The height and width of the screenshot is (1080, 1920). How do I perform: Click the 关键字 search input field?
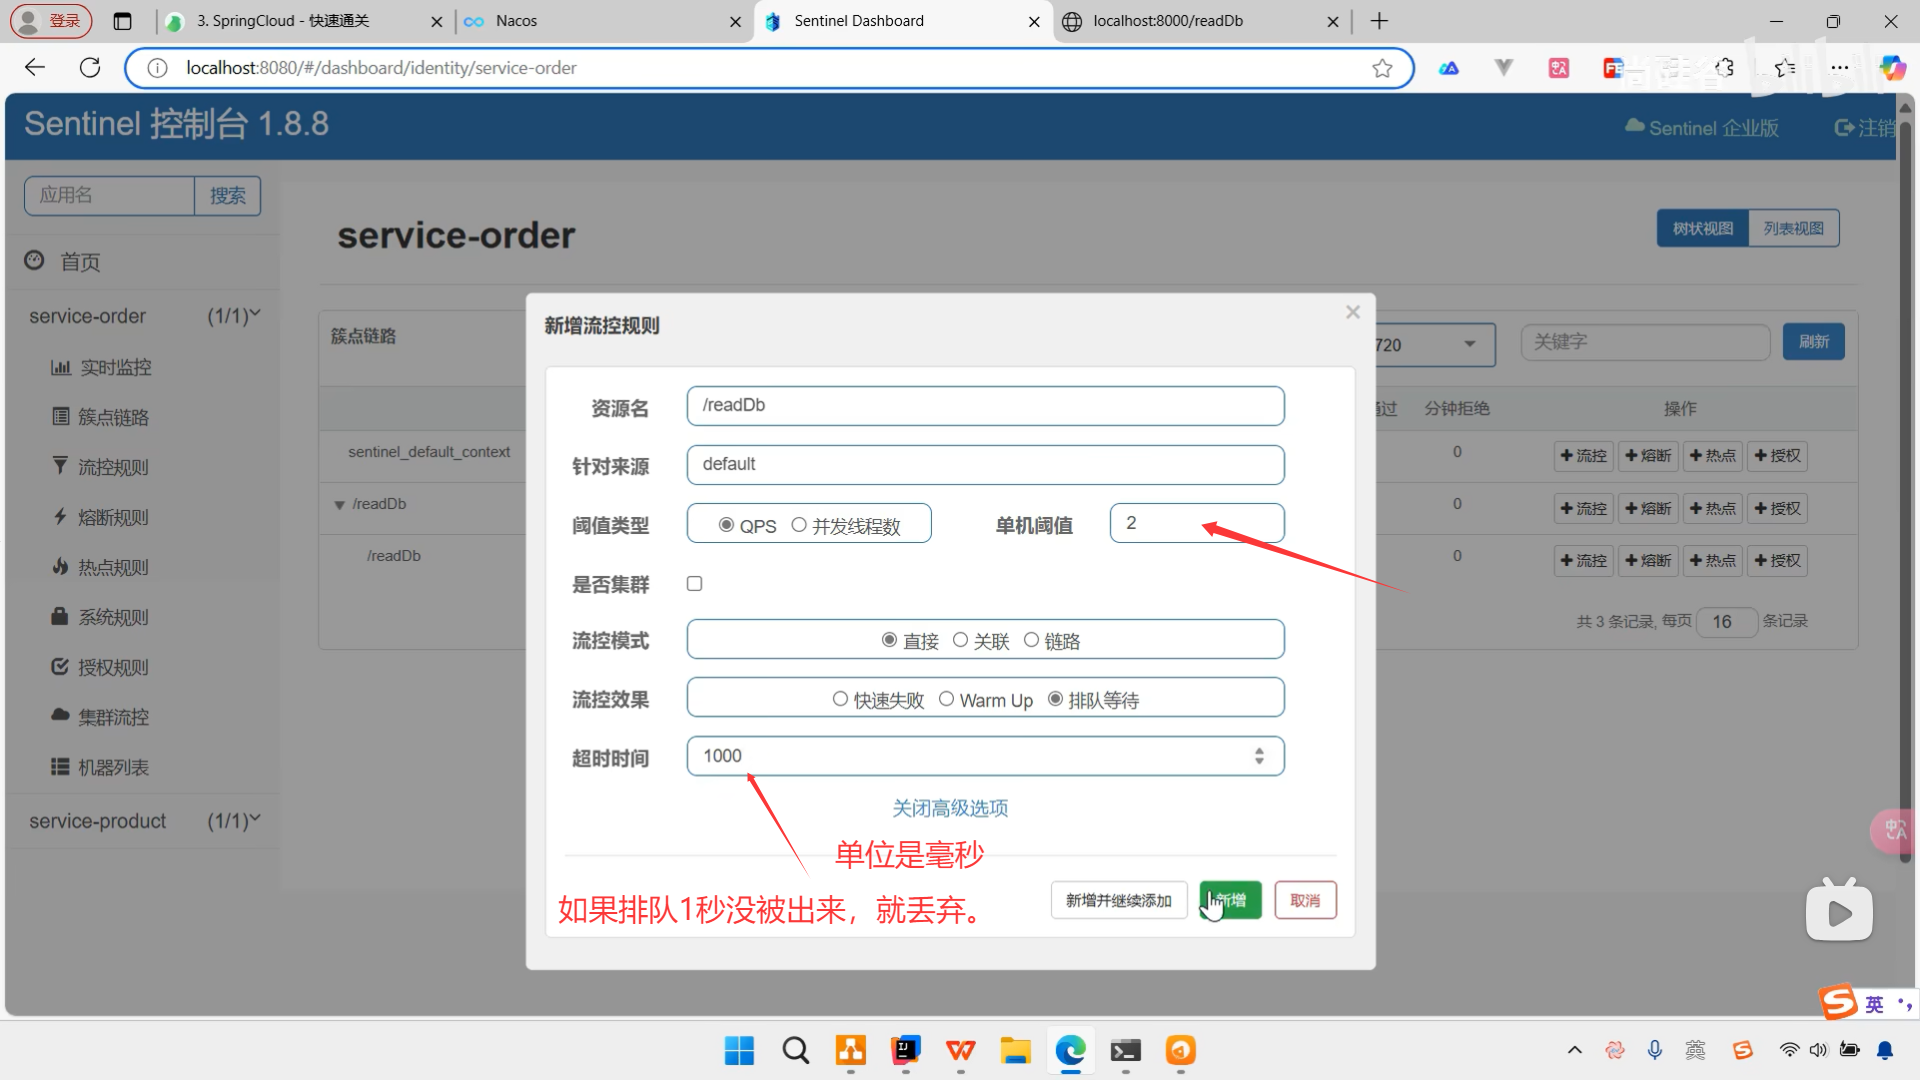point(1645,341)
